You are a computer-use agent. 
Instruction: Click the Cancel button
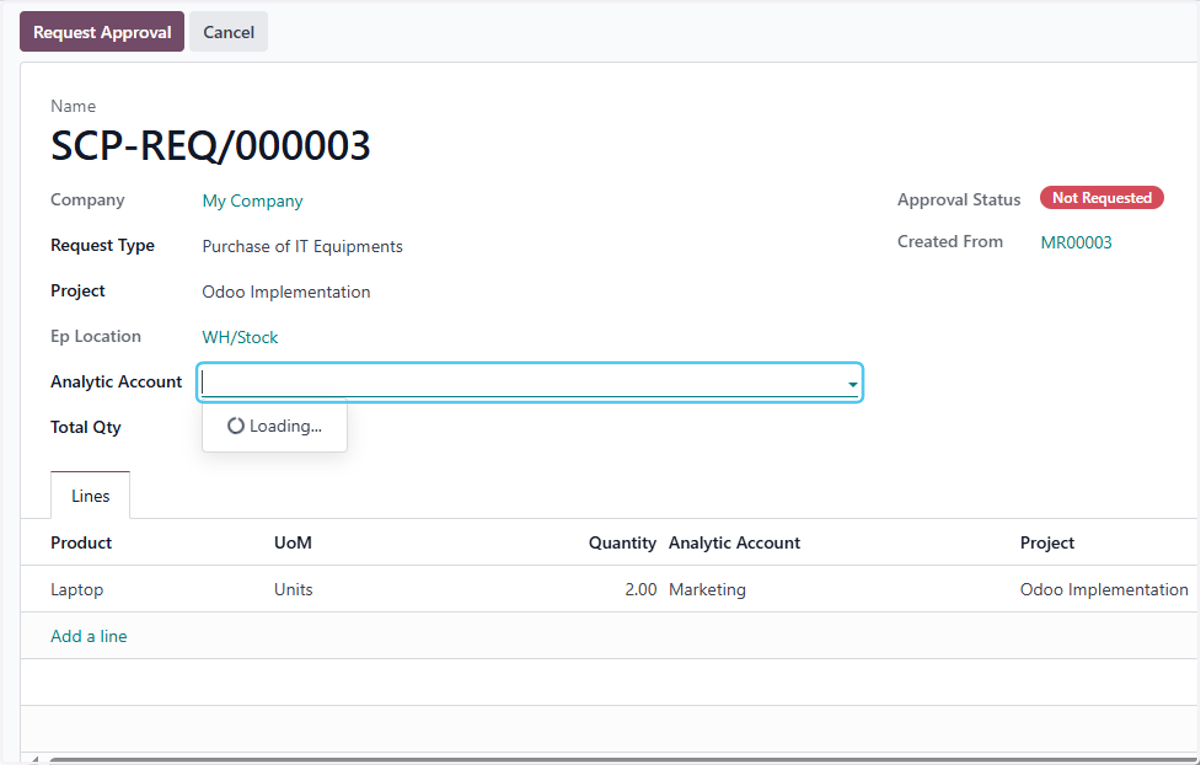pos(229,32)
